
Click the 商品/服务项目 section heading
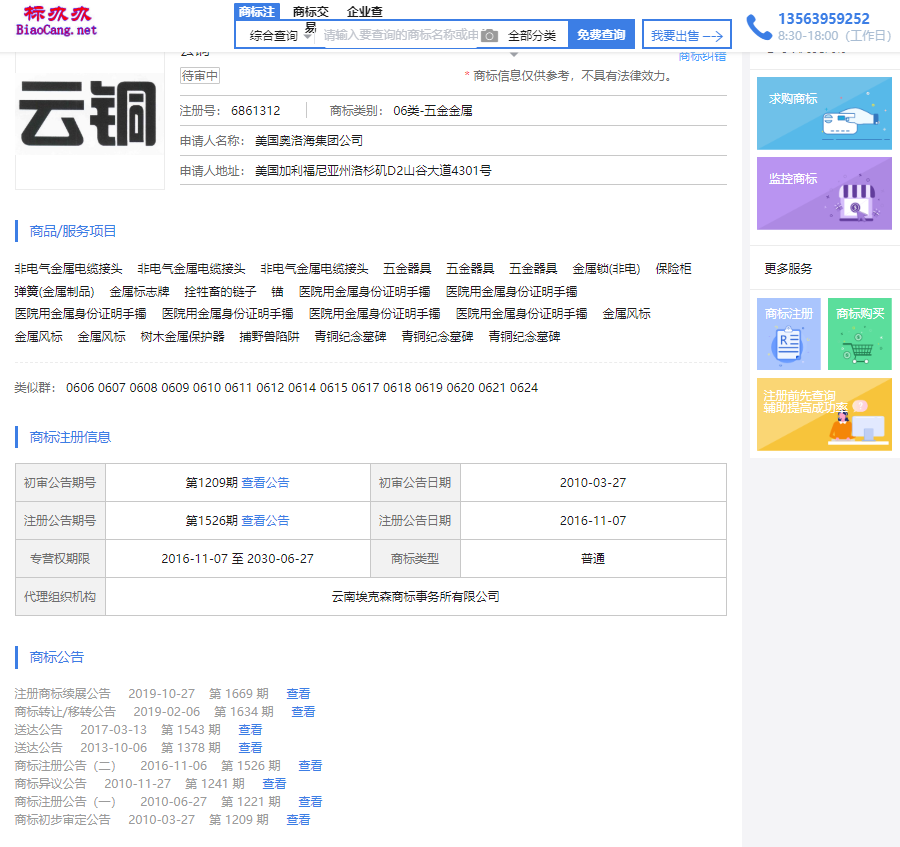tap(73, 231)
